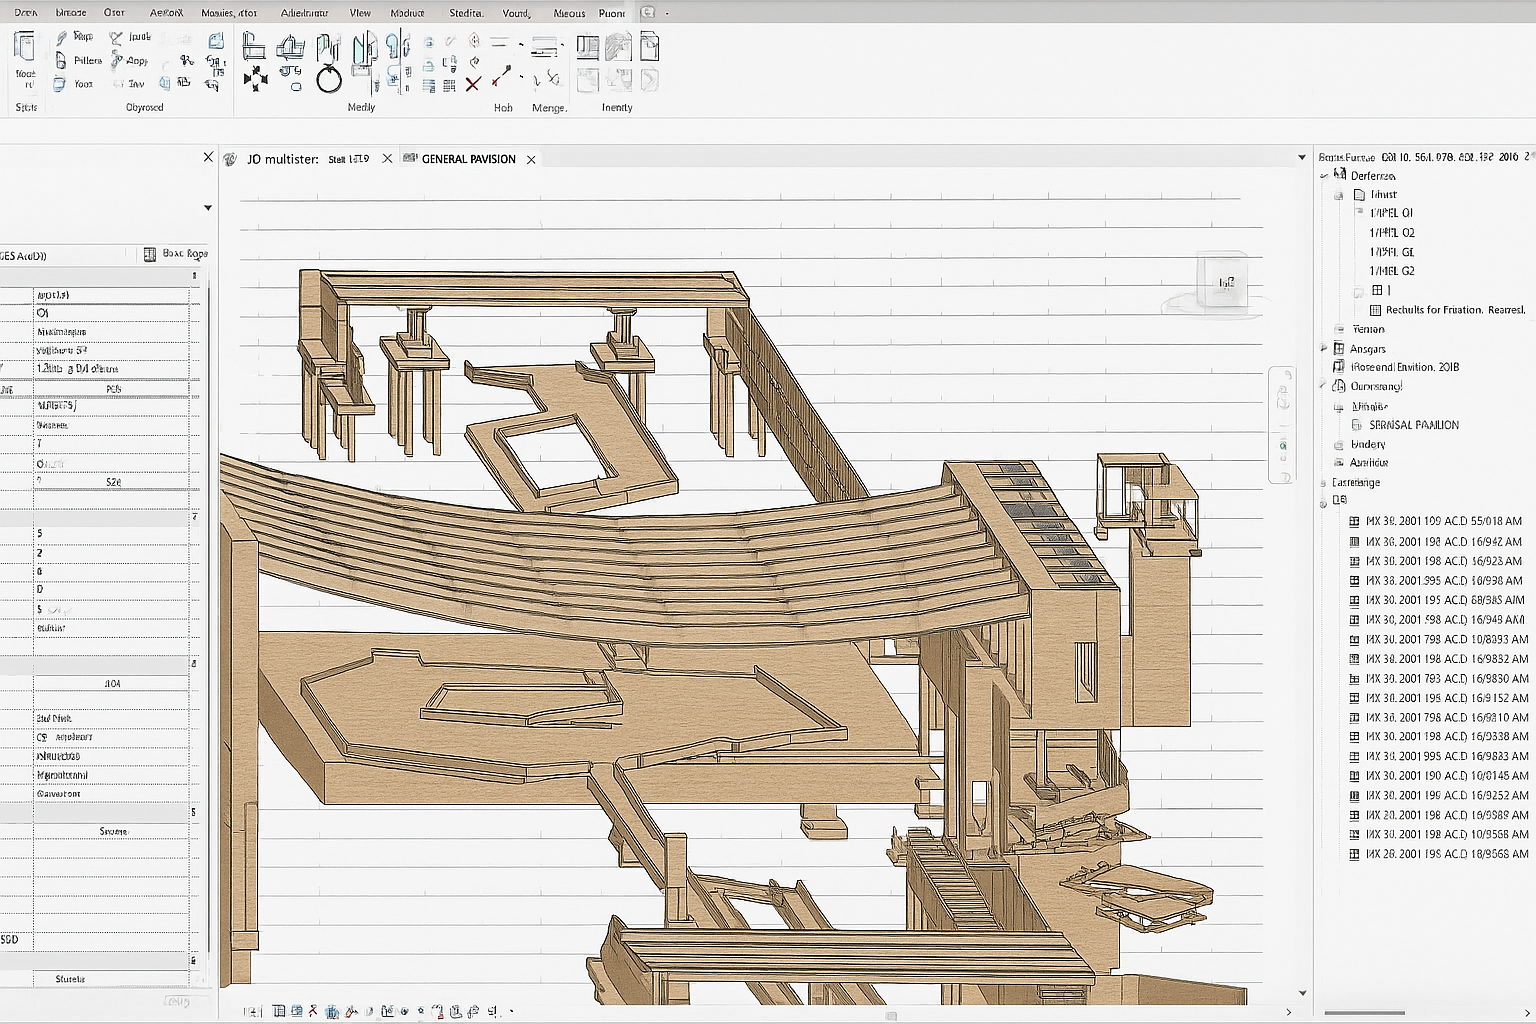
Task: Click the large circle icon in Medify group
Action: coord(329,80)
